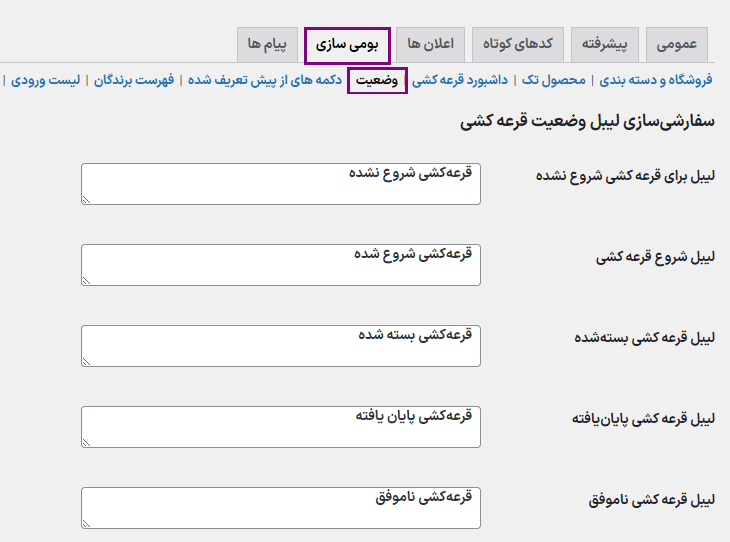Switch to the پیشرفته tab

[605, 45]
